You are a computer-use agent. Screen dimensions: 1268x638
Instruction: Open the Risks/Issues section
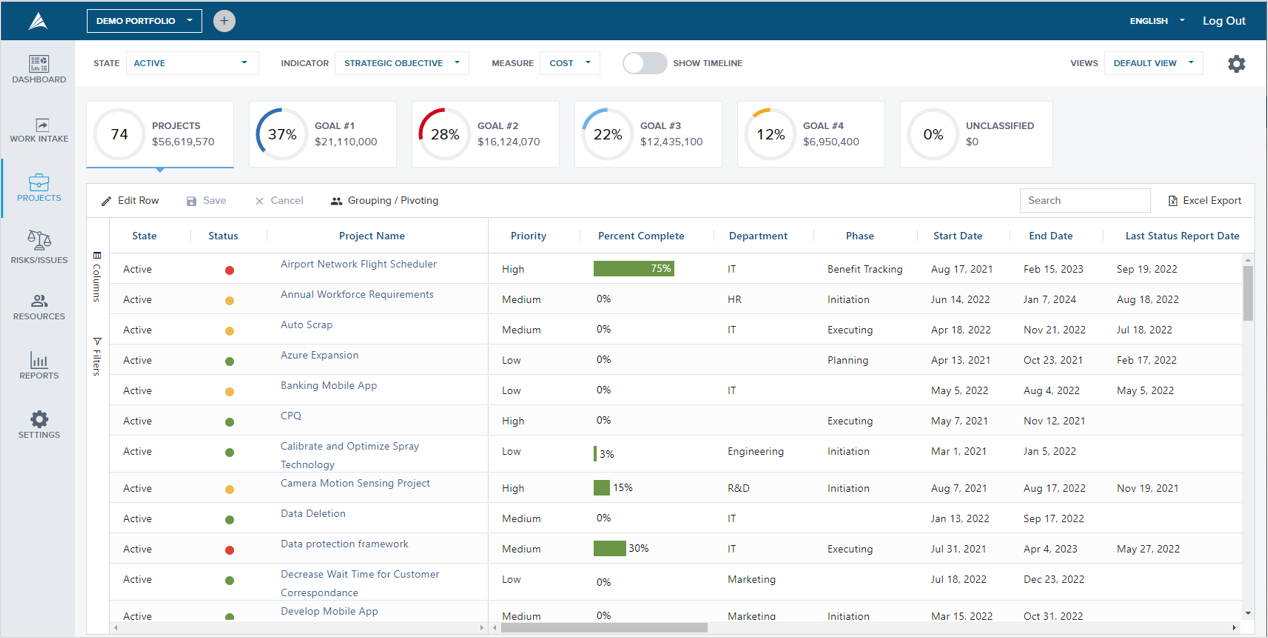[38, 248]
